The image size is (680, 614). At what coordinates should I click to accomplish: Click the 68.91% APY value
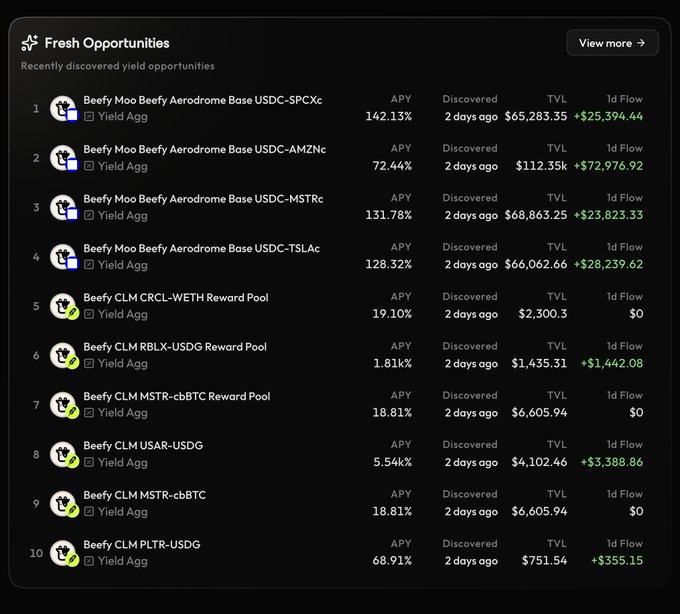pyautogui.click(x=392, y=561)
